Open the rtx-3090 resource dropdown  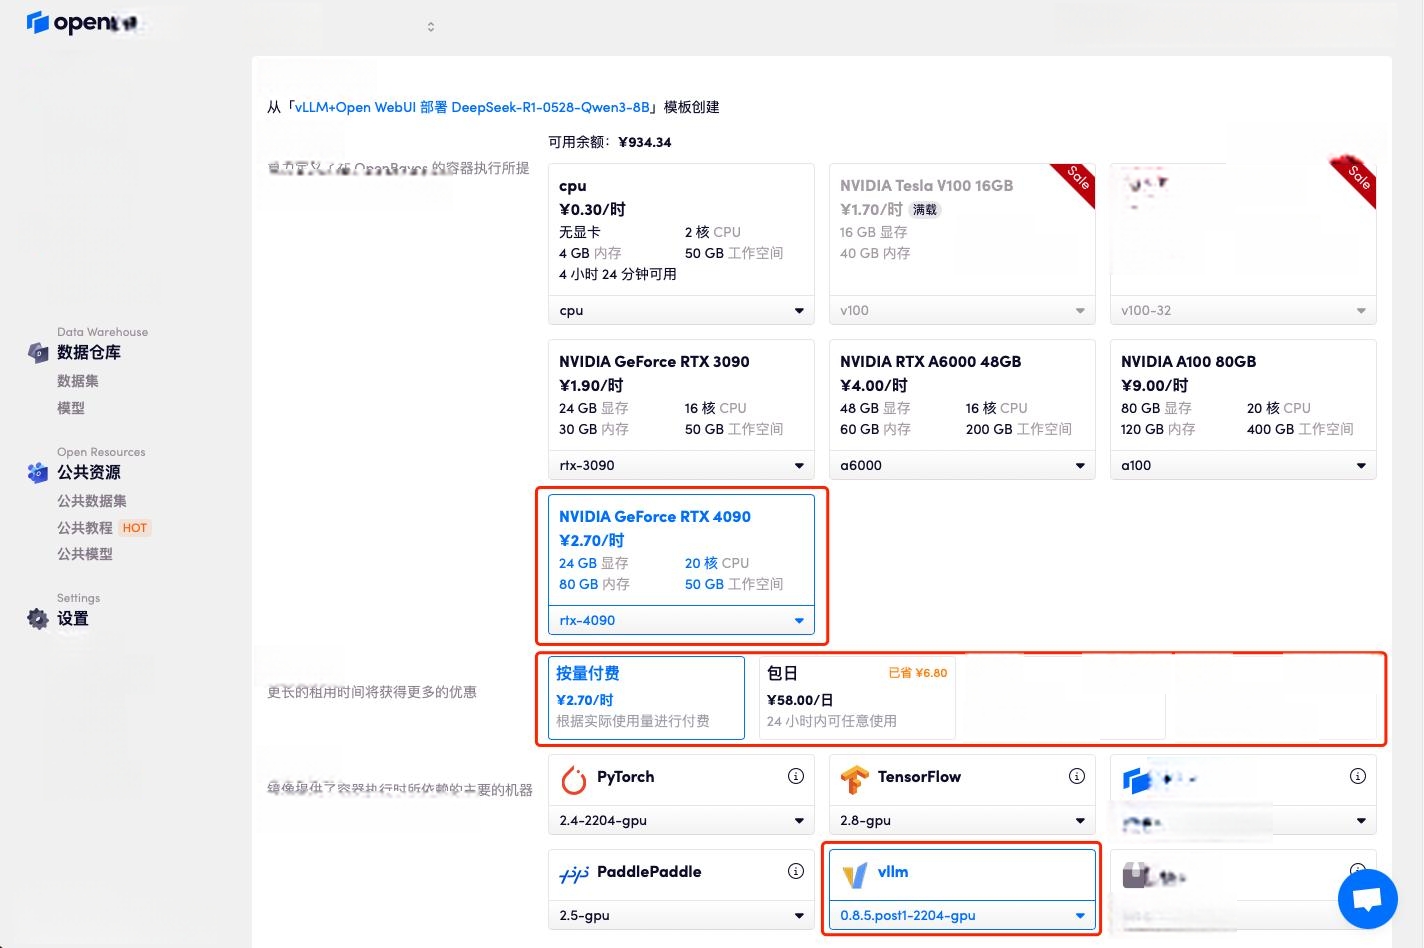point(681,465)
